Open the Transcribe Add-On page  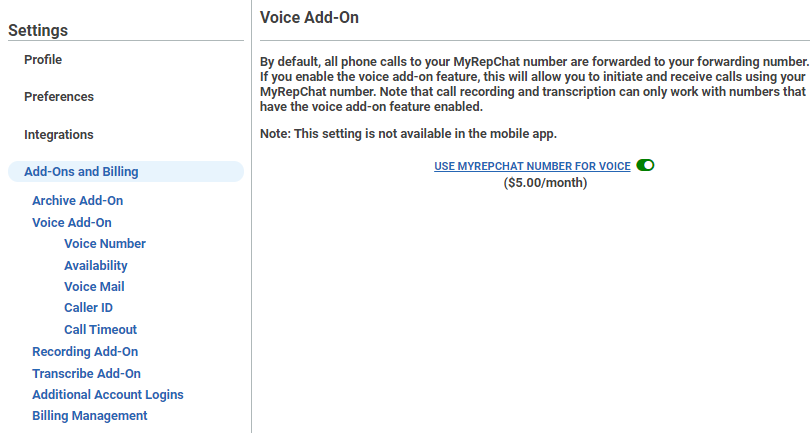click(x=86, y=374)
